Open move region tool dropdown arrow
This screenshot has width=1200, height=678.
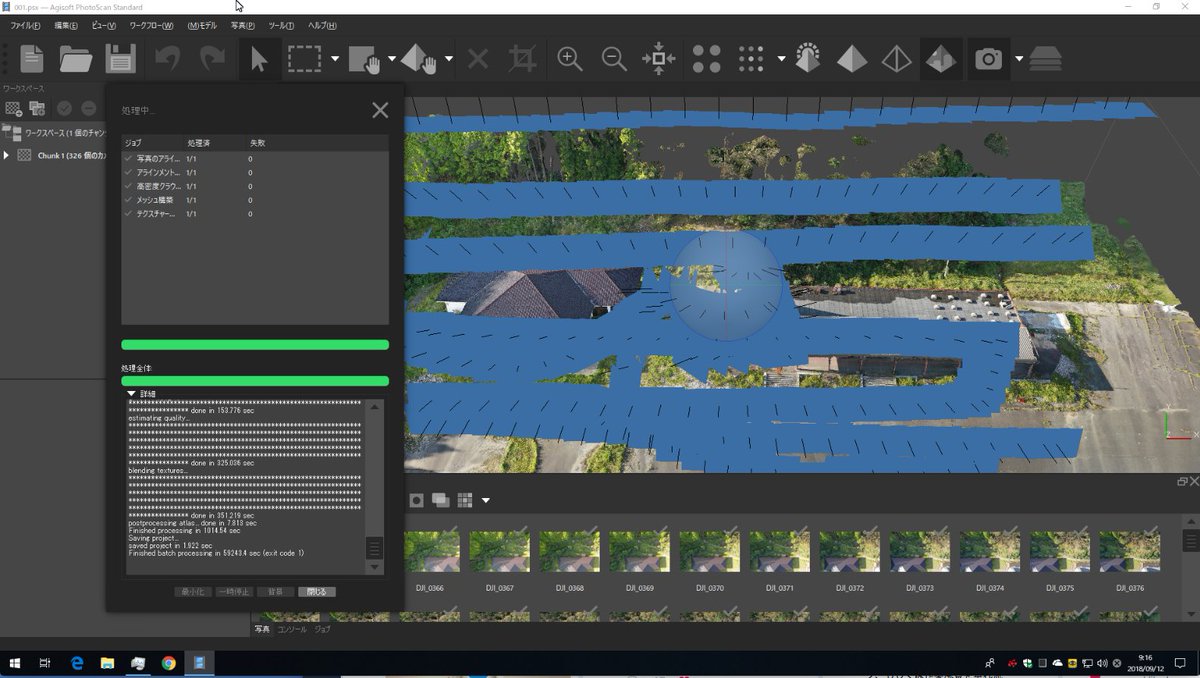pos(392,59)
